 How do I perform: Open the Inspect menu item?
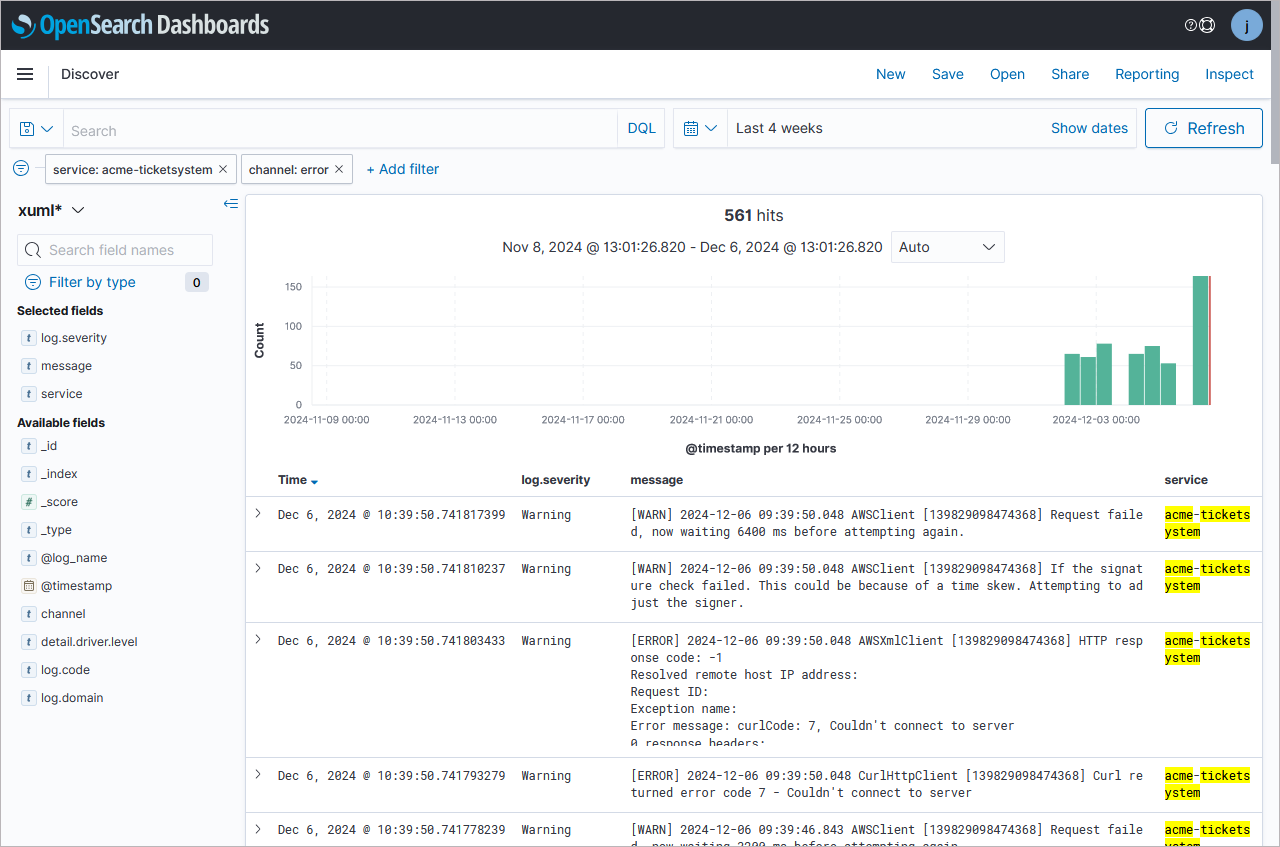click(x=1229, y=74)
